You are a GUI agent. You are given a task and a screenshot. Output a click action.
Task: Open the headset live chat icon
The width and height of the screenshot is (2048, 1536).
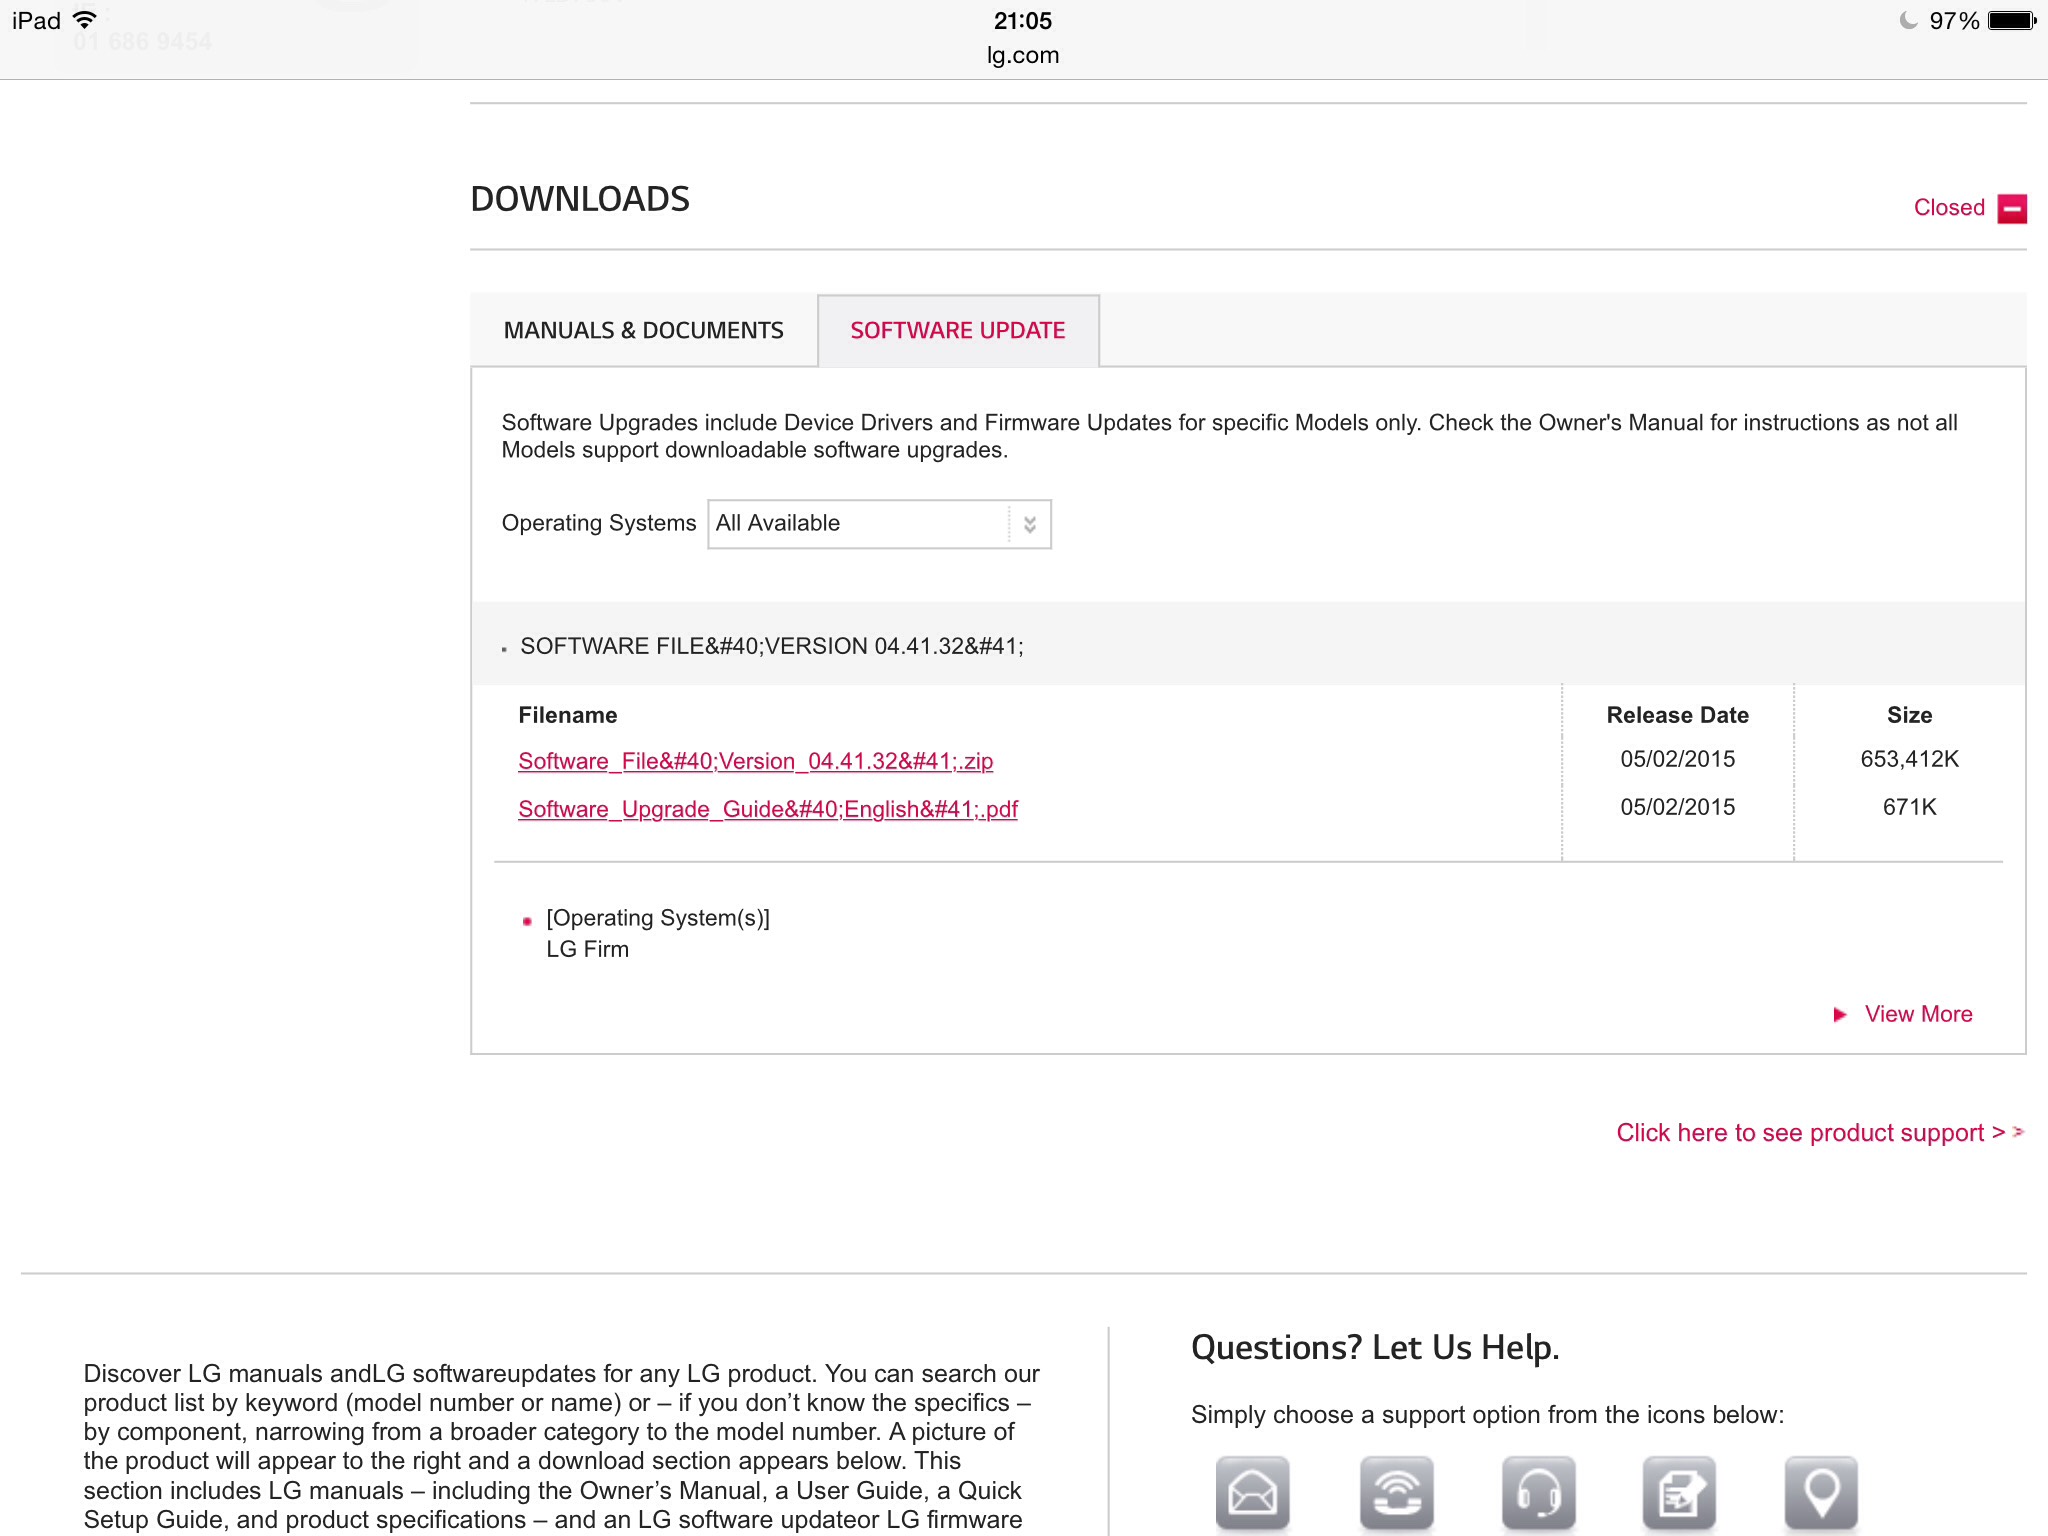pos(1538,1494)
